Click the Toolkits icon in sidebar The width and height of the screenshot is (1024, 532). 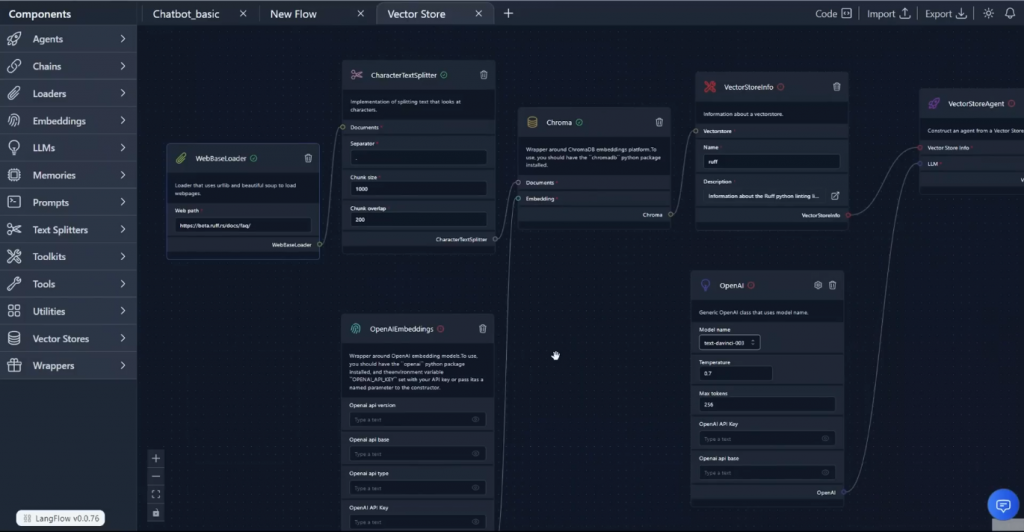[x=14, y=257]
